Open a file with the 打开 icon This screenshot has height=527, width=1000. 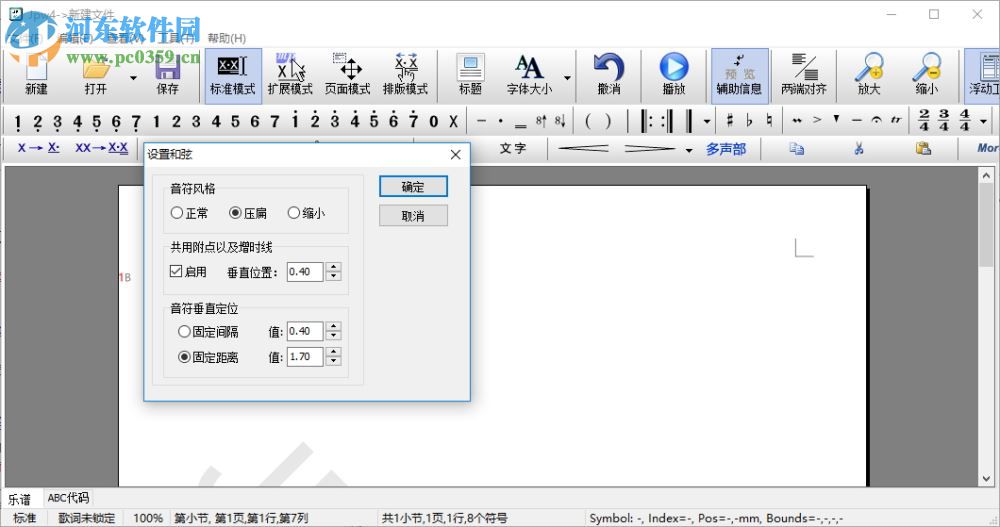point(96,75)
